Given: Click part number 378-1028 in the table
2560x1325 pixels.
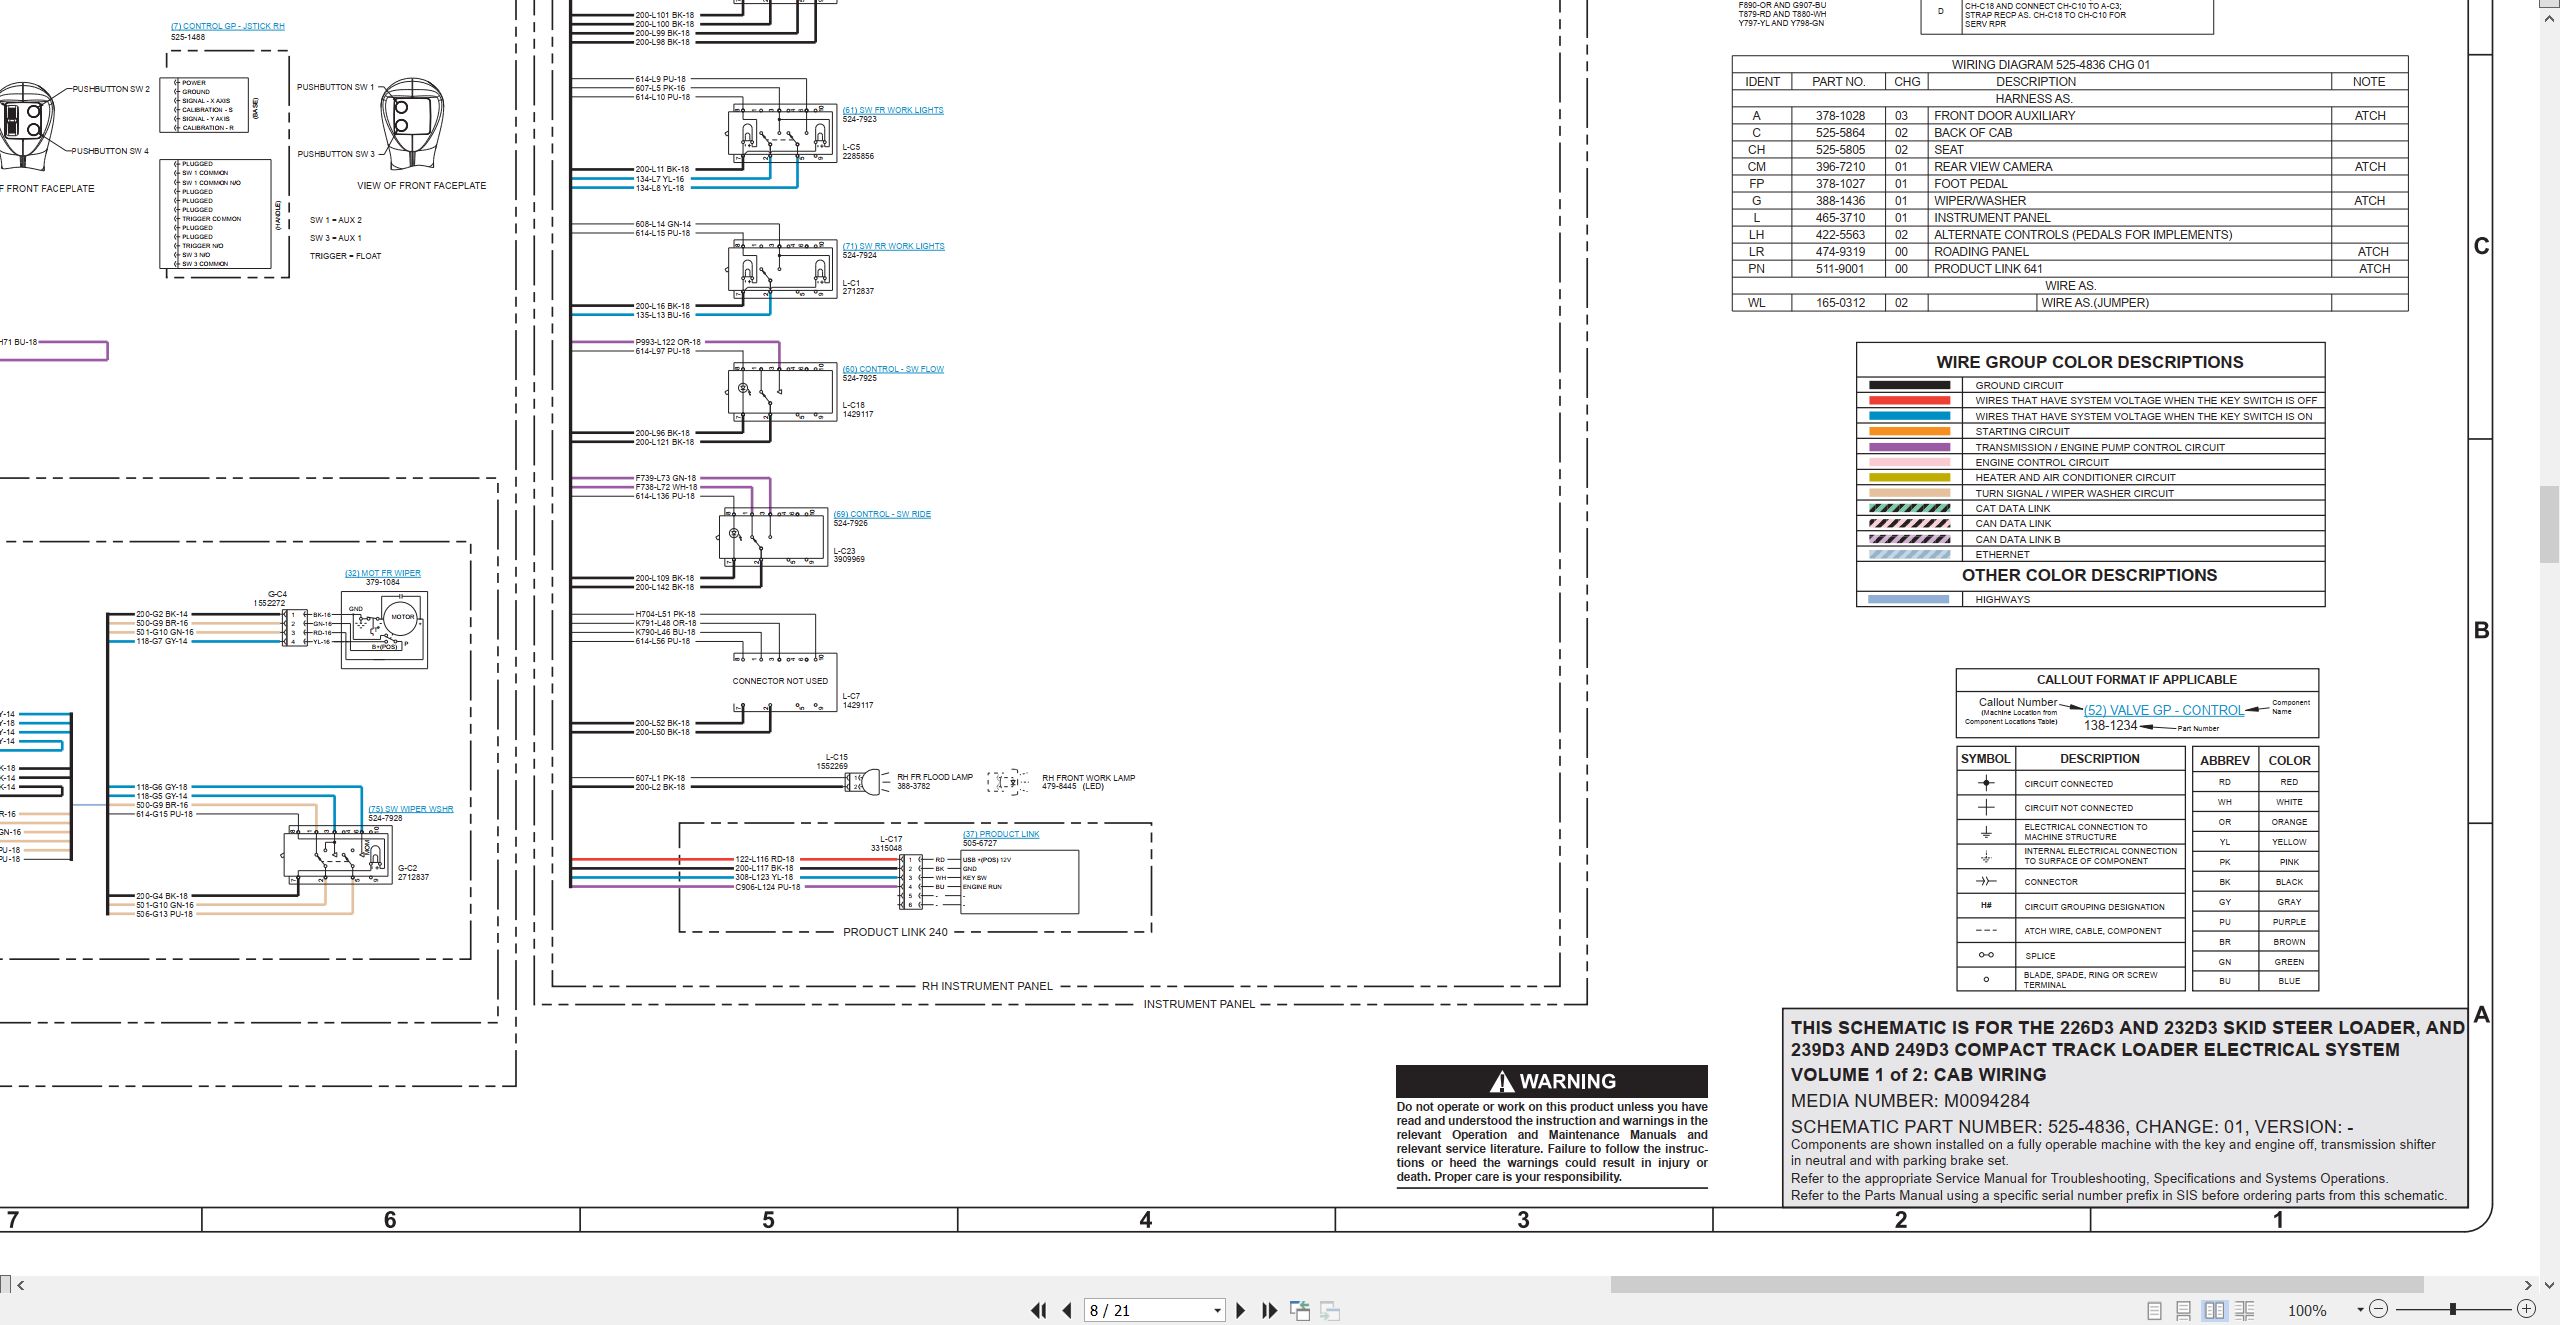Looking at the screenshot, I should 1840,116.
